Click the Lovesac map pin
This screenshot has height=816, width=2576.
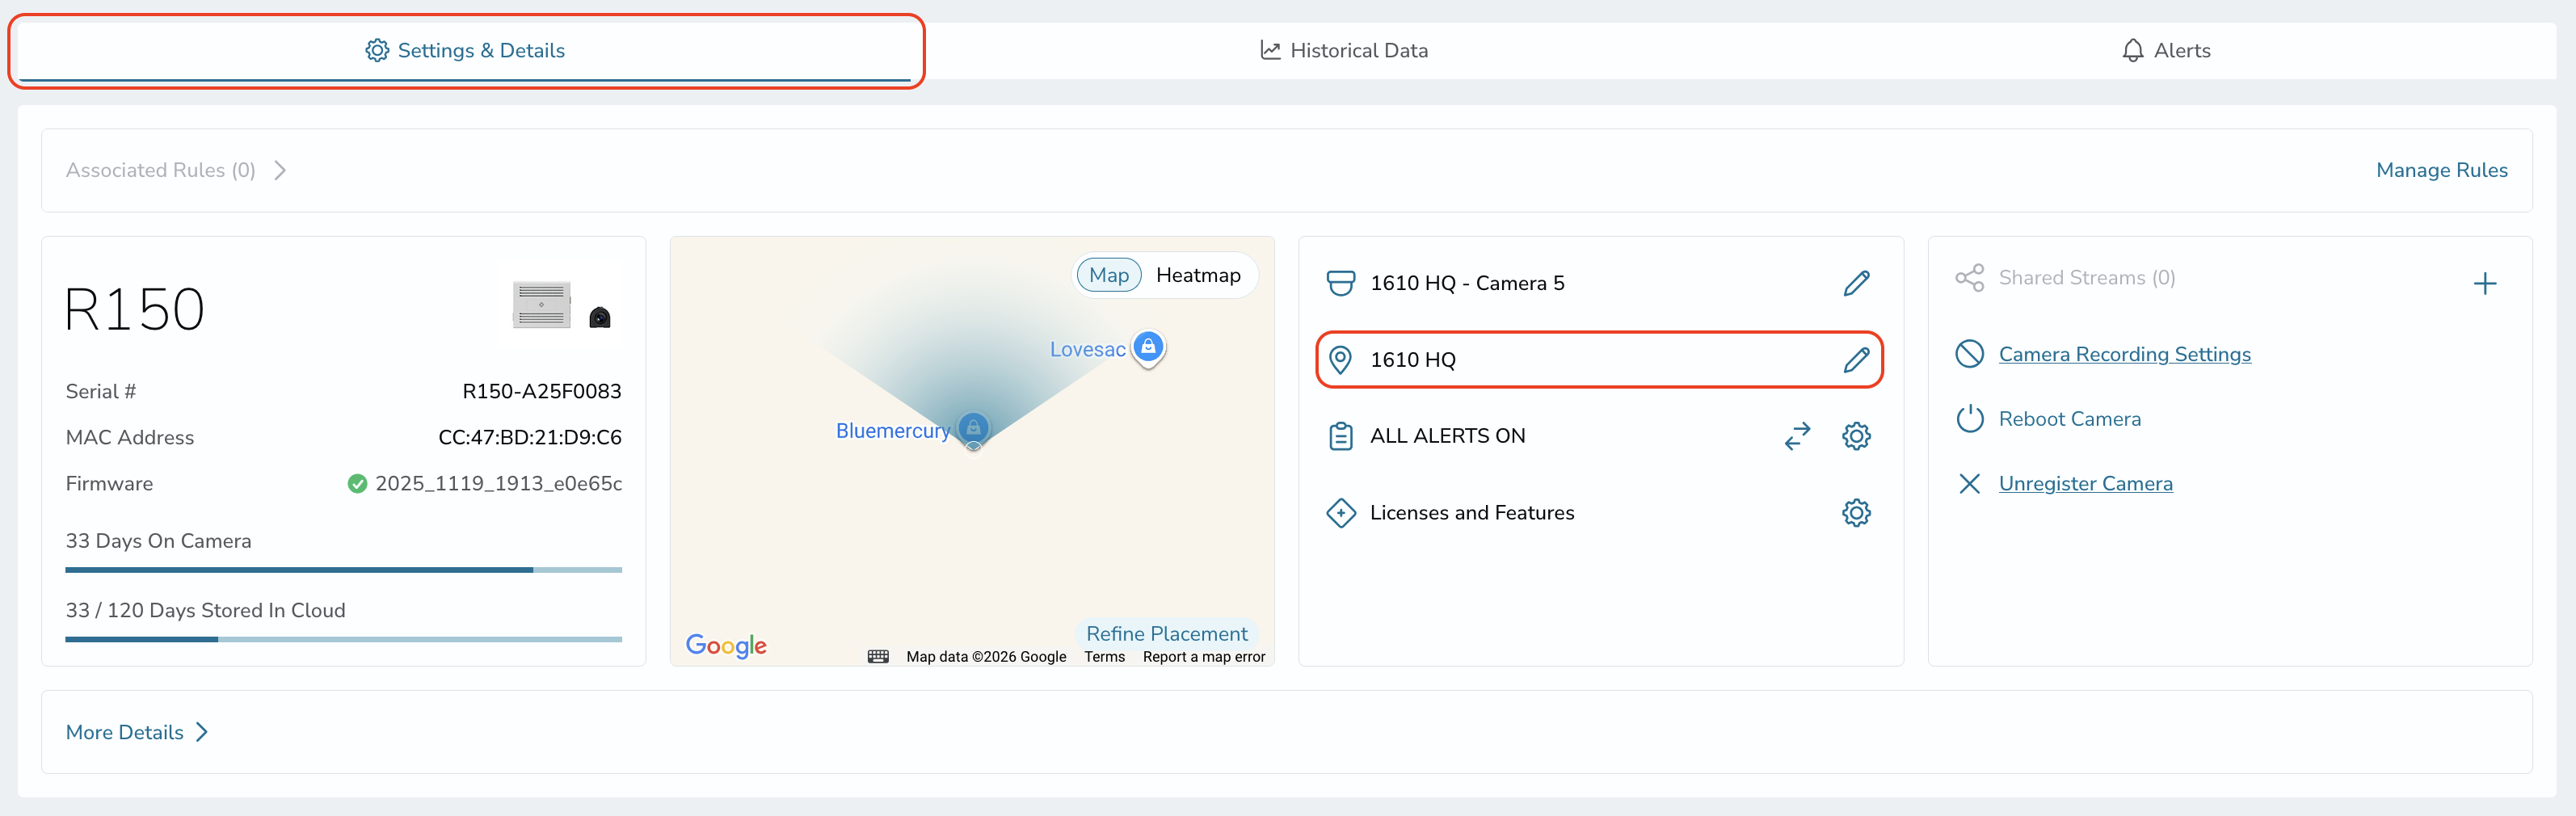click(1149, 348)
